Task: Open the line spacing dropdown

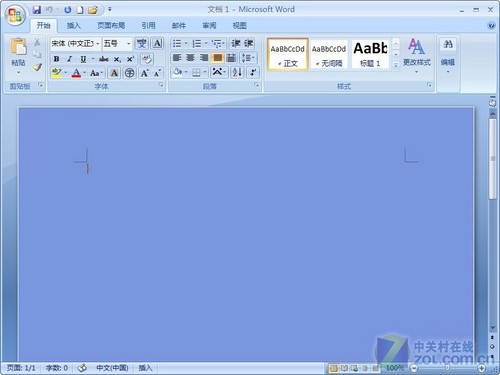Action: click(248, 58)
